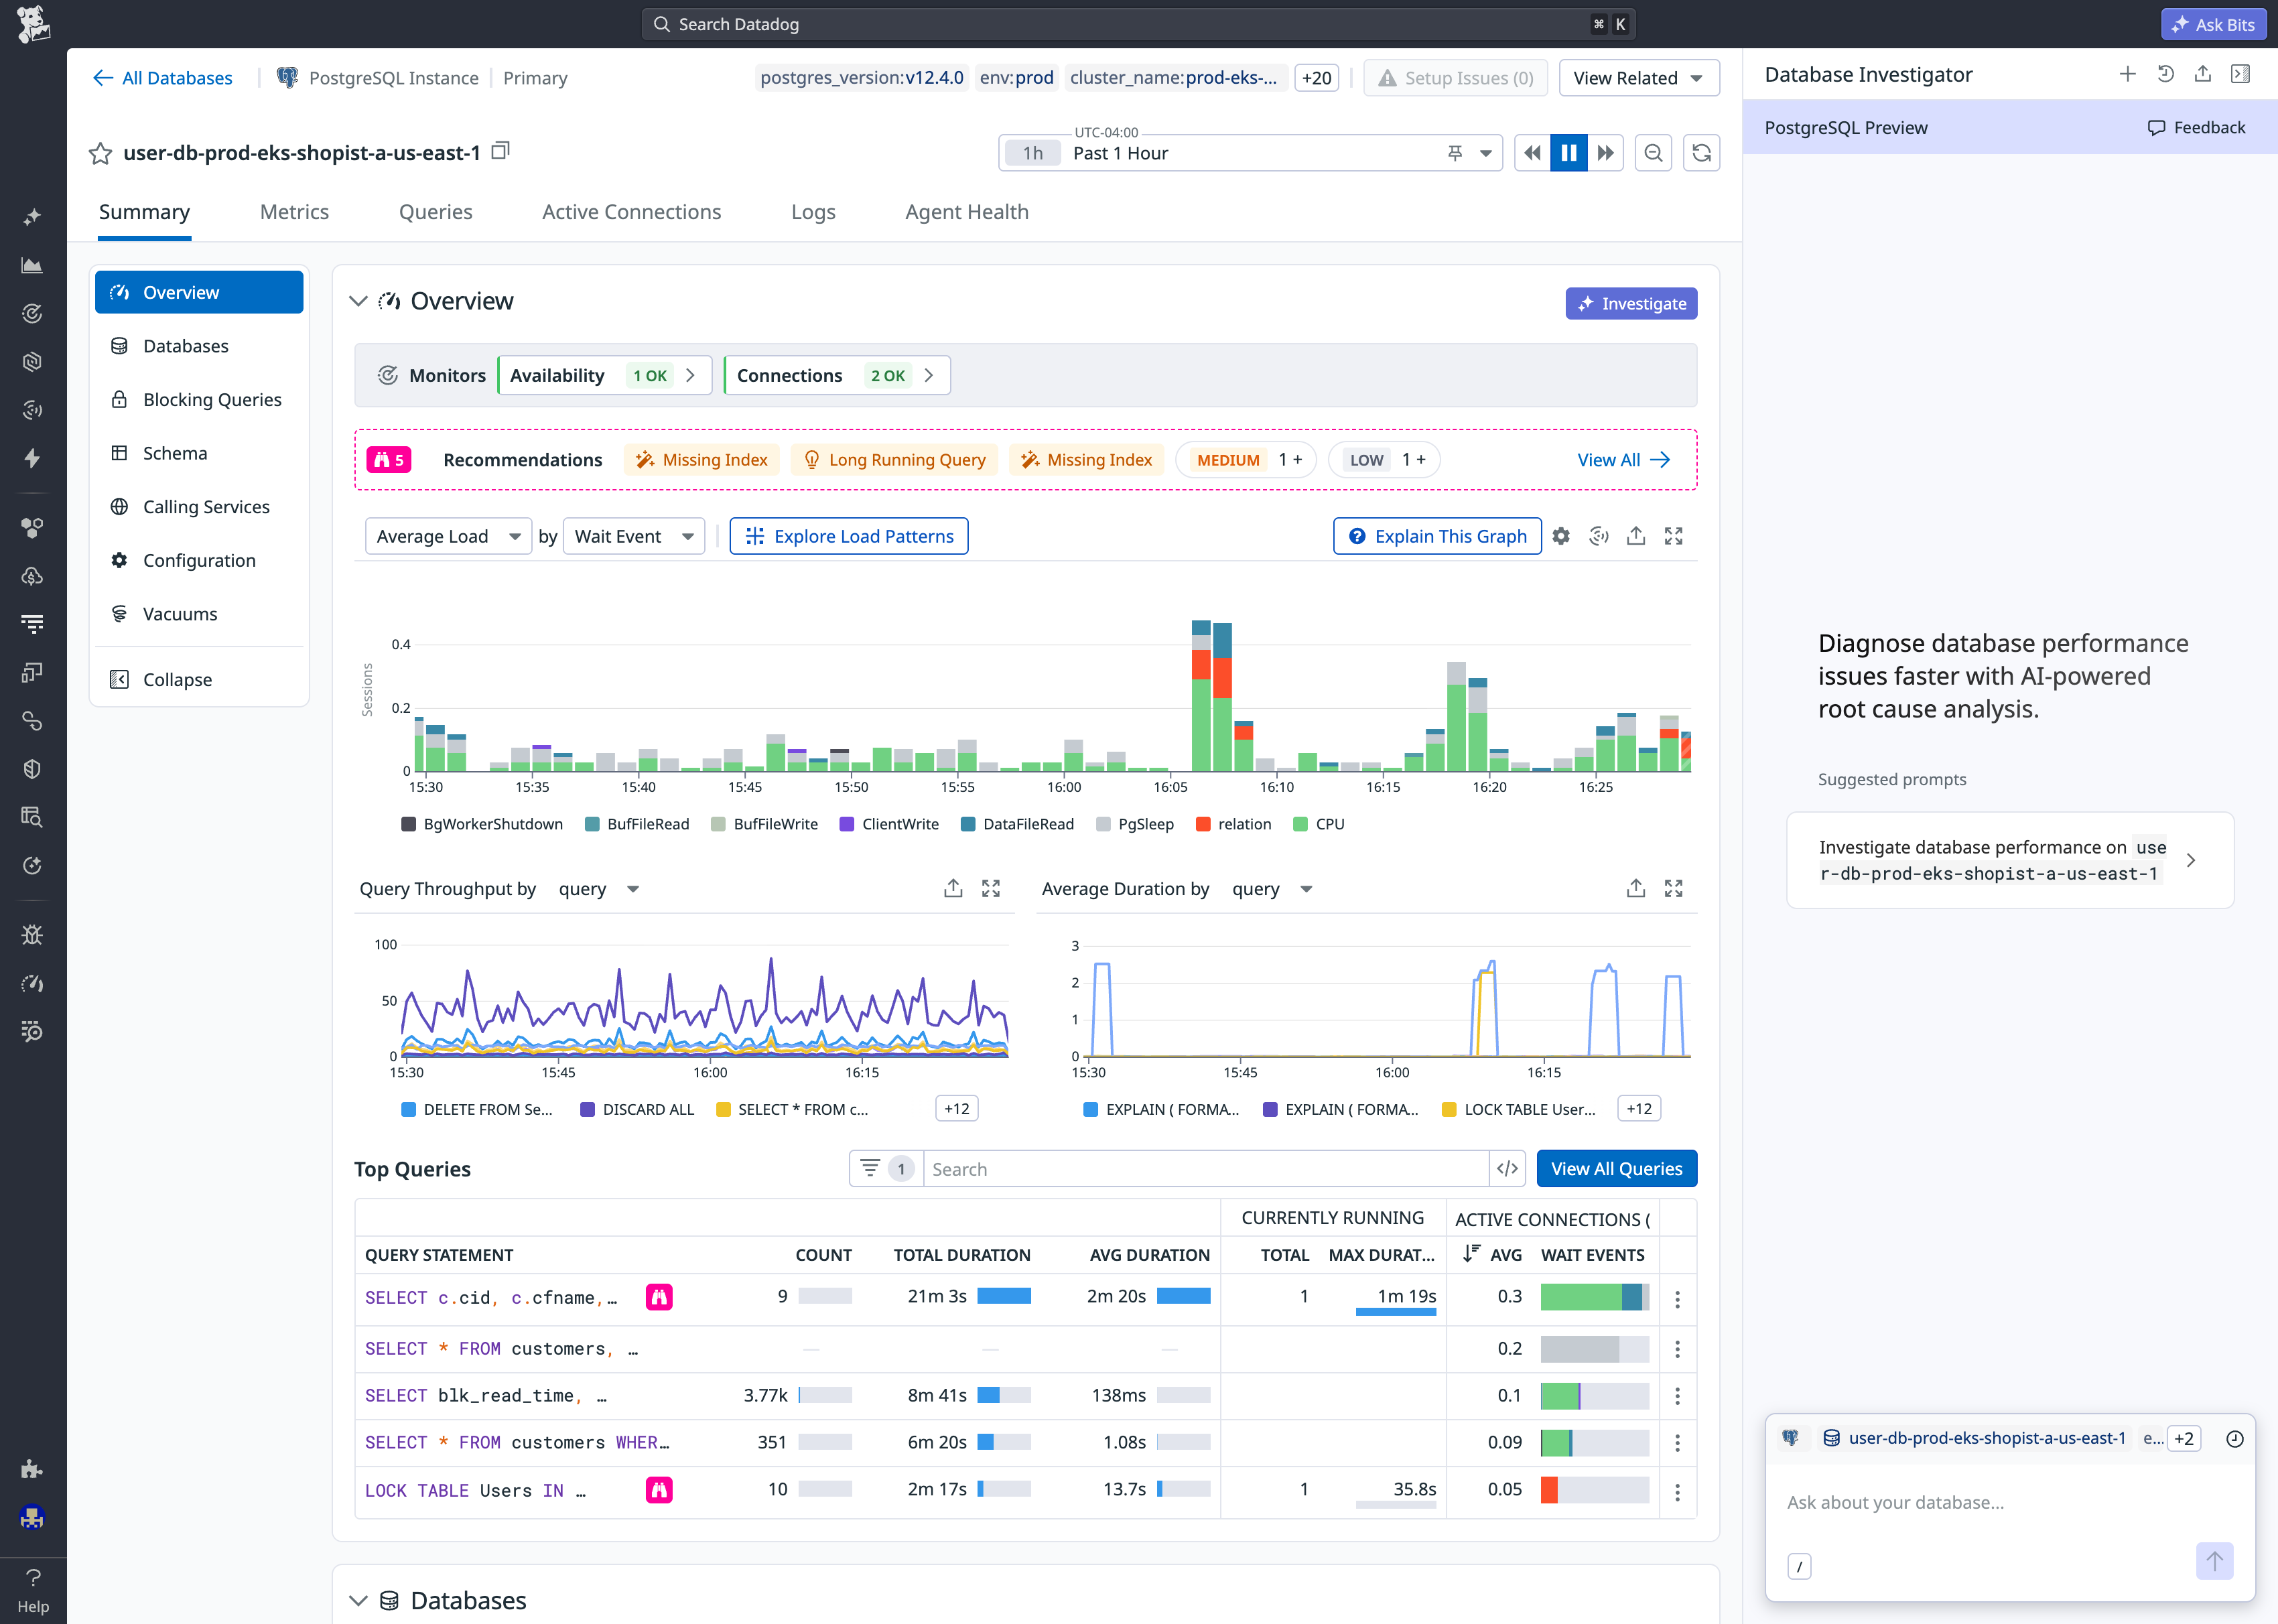
Task: Refresh the dashboard data
Action: 1701,153
